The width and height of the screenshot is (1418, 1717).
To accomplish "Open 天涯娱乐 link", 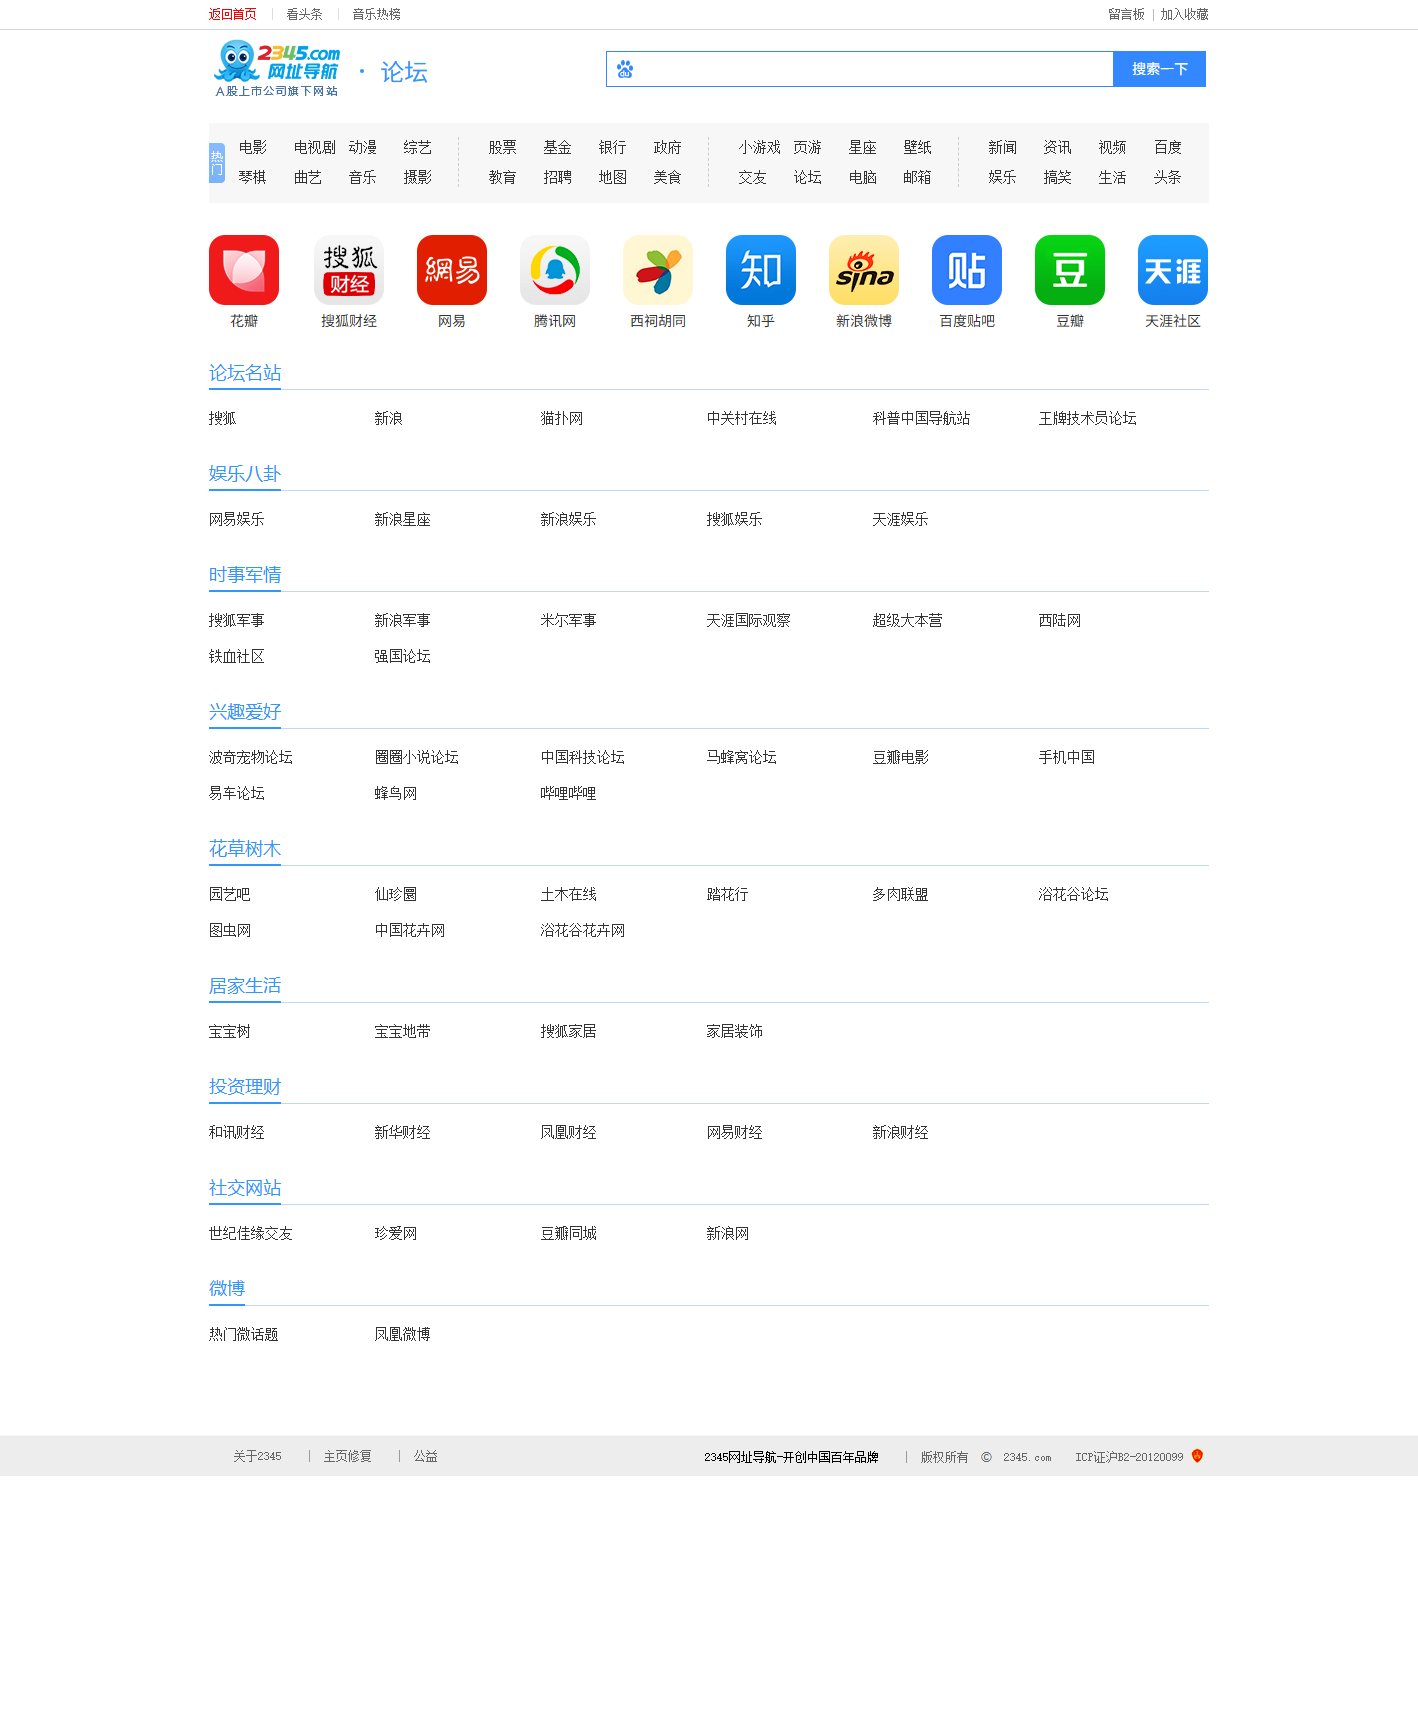I will coord(901,519).
